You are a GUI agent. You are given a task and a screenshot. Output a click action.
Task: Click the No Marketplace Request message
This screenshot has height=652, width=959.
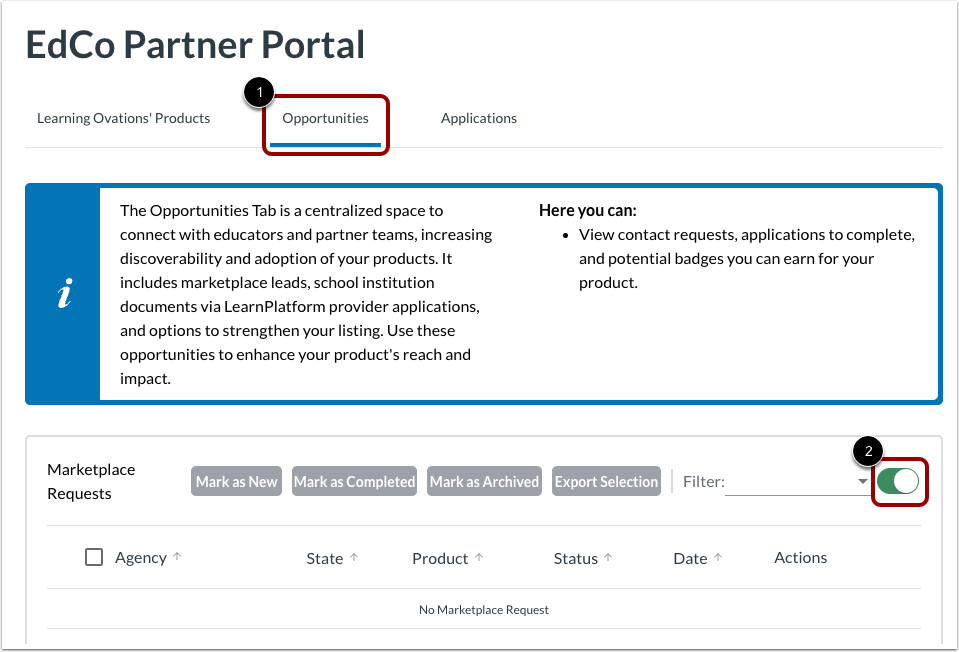tap(484, 610)
